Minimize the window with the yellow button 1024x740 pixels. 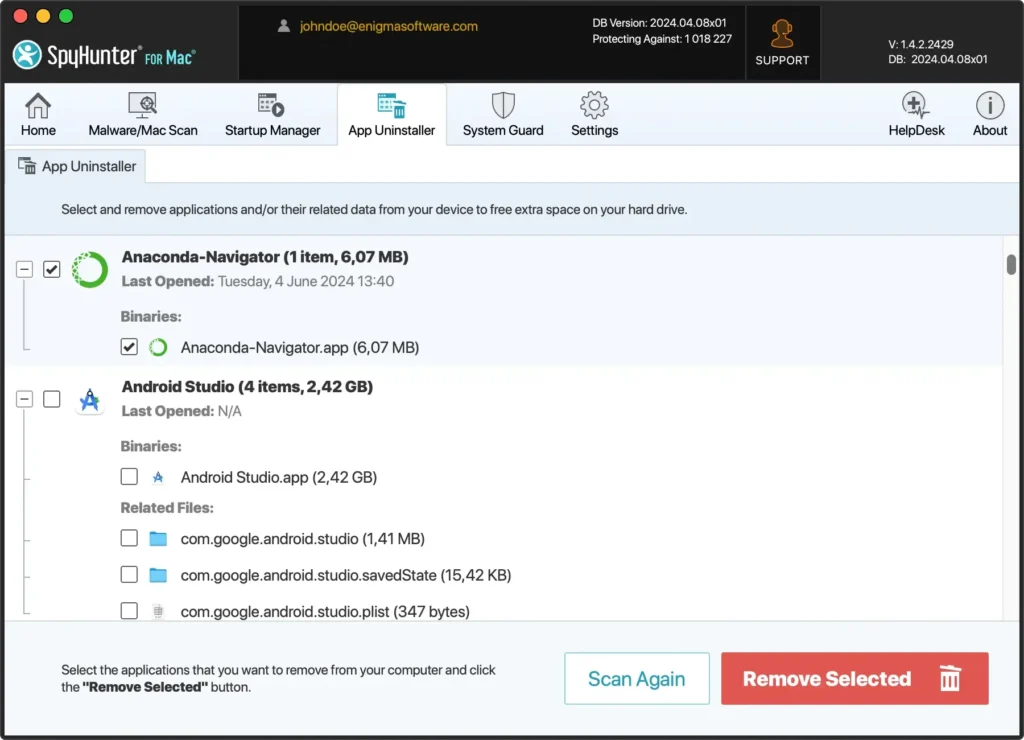(x=43, y=16)
